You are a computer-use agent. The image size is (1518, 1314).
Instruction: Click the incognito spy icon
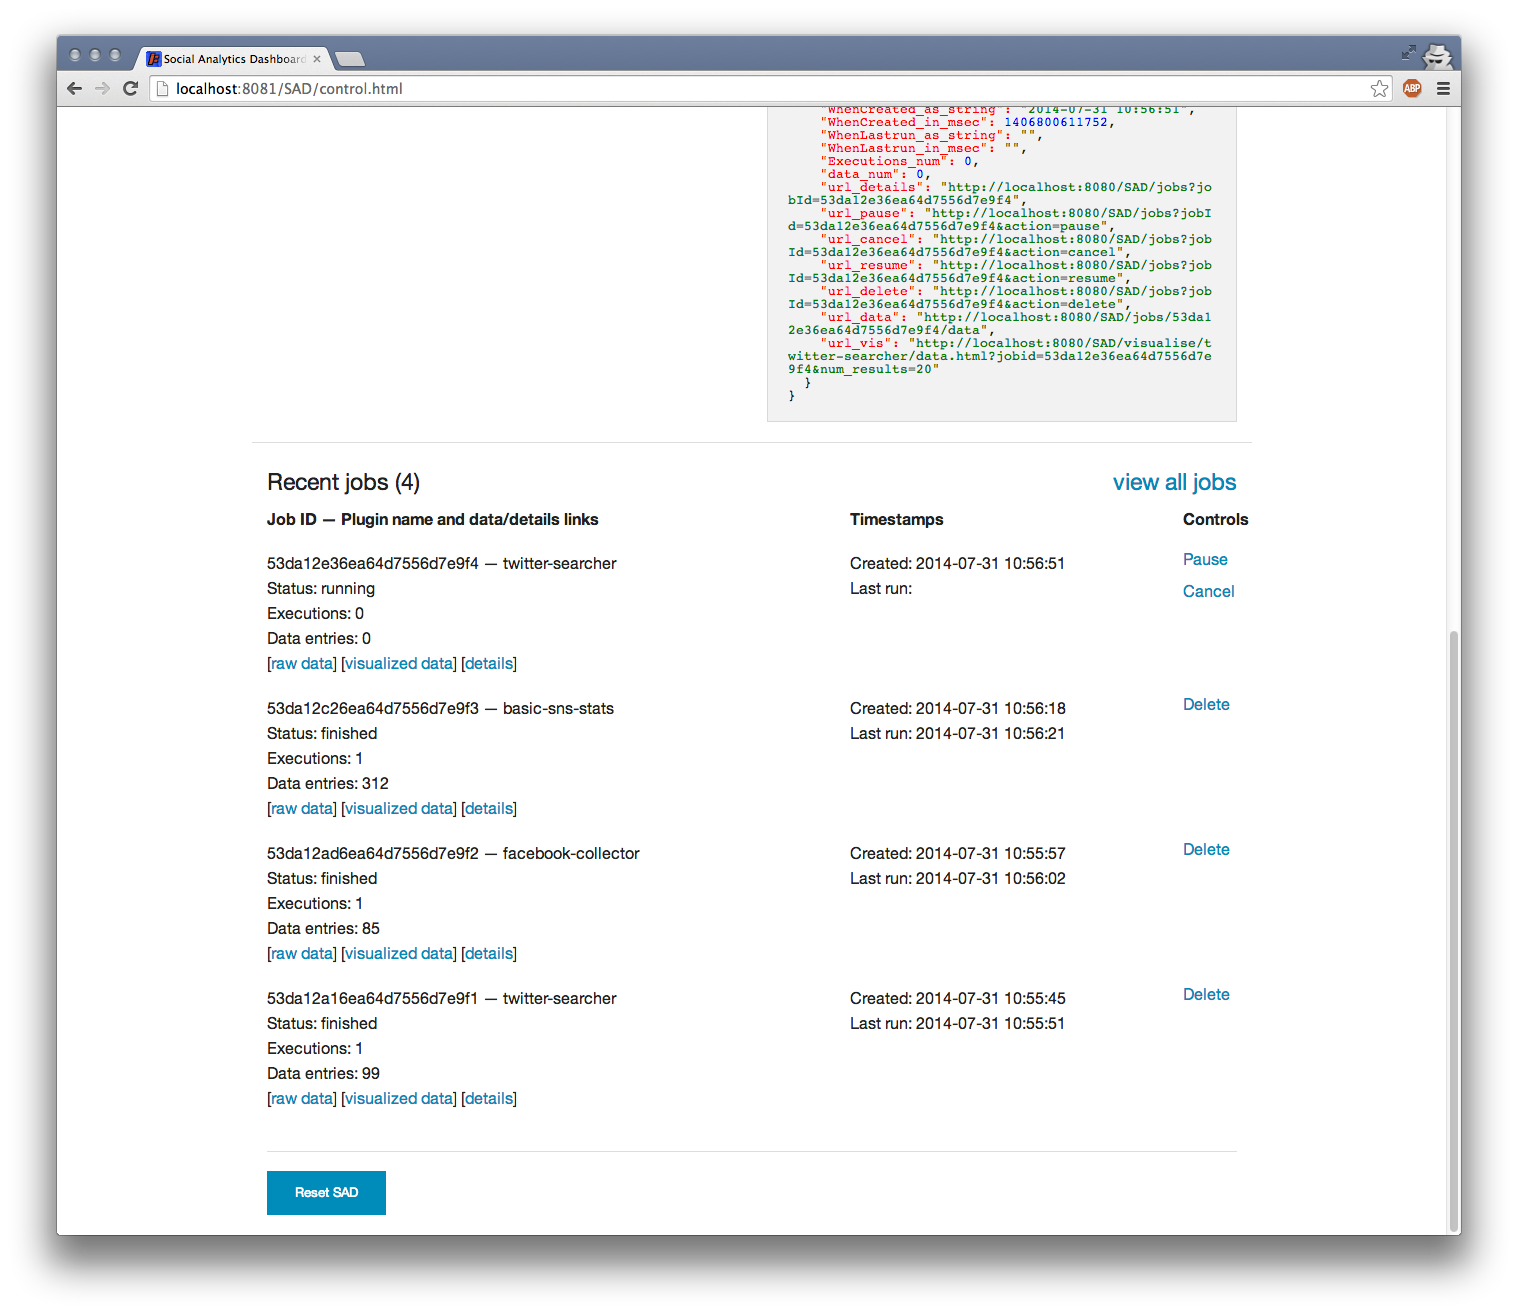click(x=1438, y=55)
